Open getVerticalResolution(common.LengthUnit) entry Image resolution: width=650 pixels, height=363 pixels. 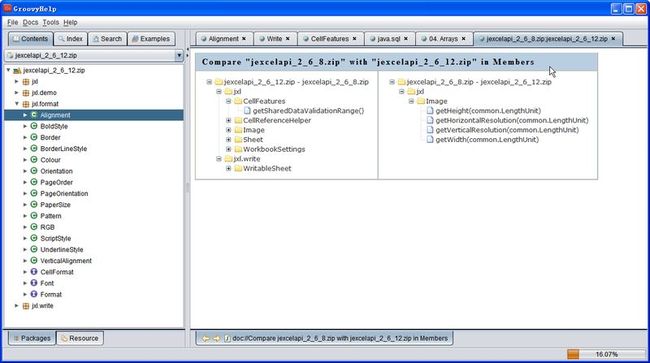click(x=507, y=130)
